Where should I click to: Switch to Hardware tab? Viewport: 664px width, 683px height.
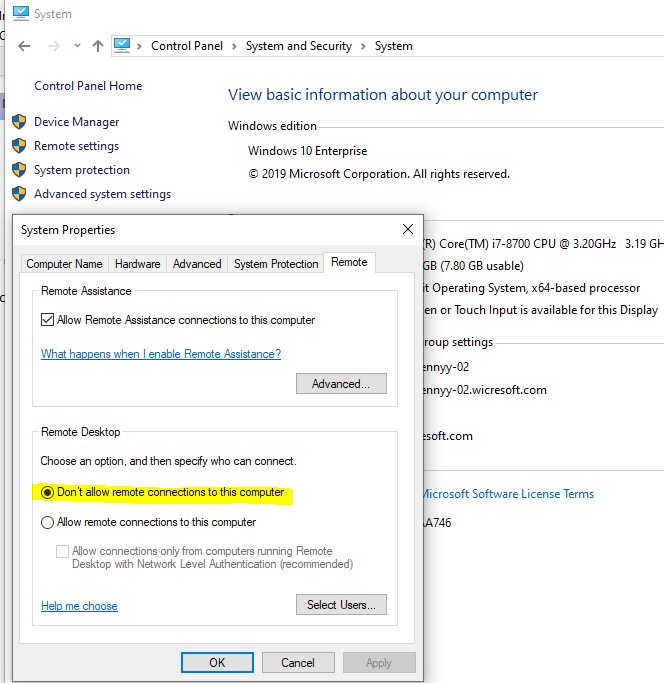138,264
